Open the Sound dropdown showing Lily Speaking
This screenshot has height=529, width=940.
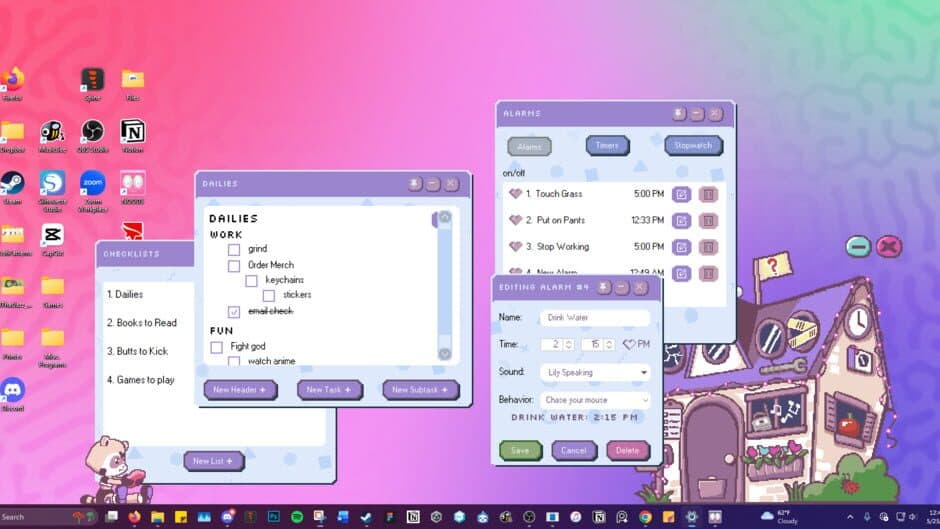tap(595, 372)
